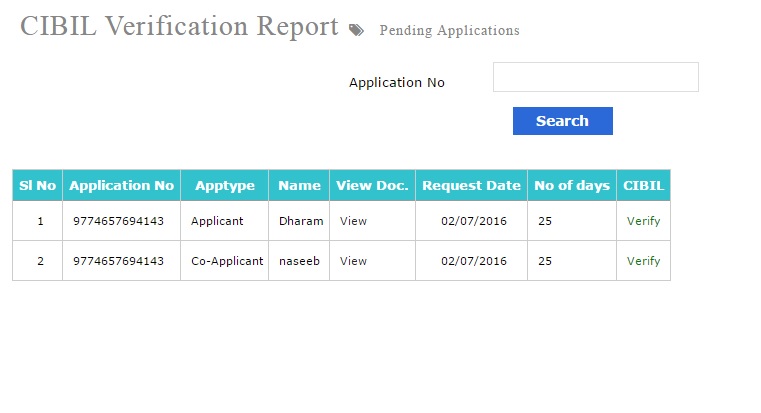This screenshot has width=761, height=413.
Task: Select application number 9774657694143 in row 1
Action: (118, 221)
